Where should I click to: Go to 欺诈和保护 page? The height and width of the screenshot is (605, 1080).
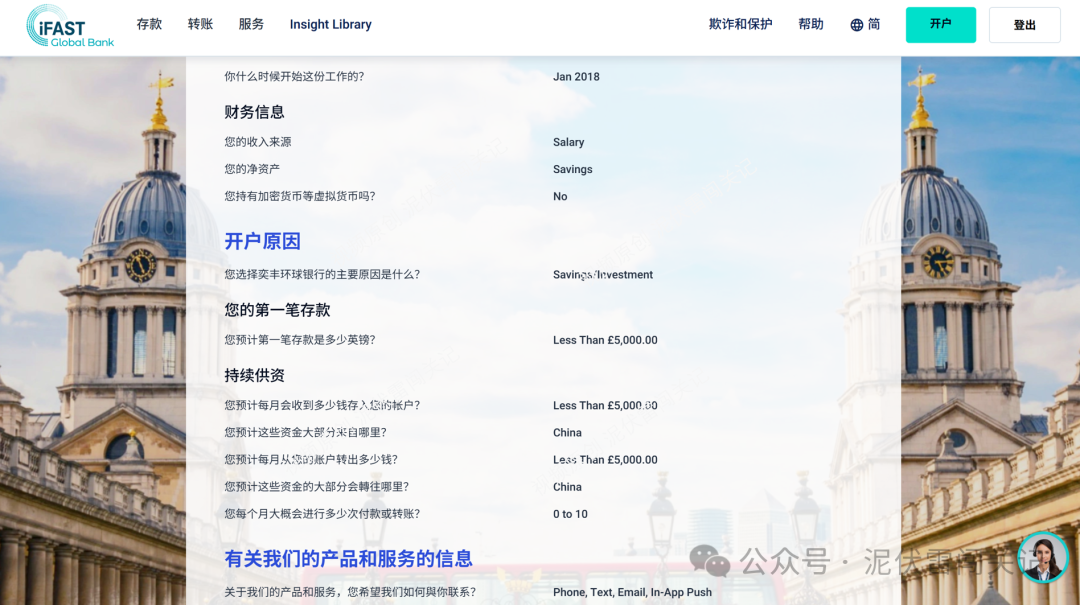point(740,24)
